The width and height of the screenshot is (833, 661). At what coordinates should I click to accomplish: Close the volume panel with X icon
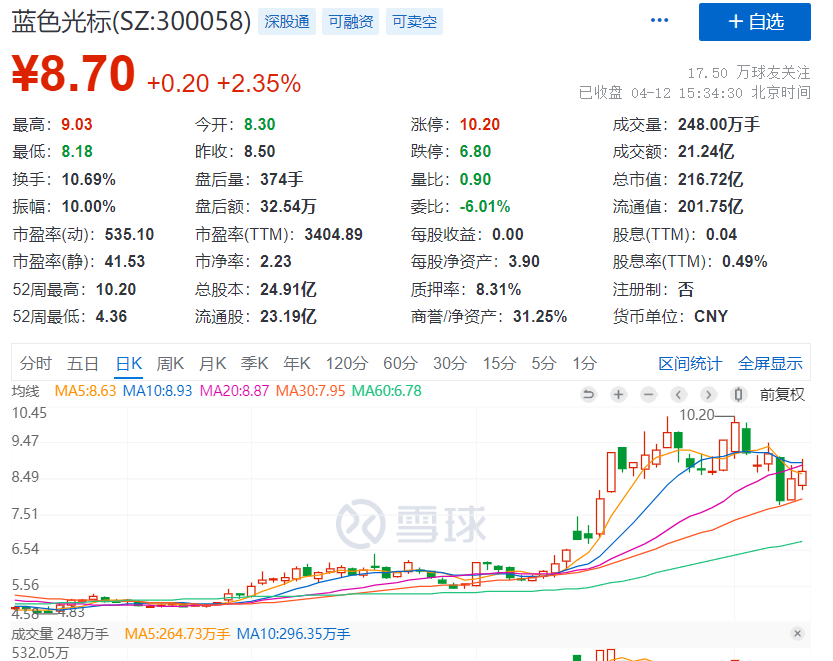[x=797, y=633]
